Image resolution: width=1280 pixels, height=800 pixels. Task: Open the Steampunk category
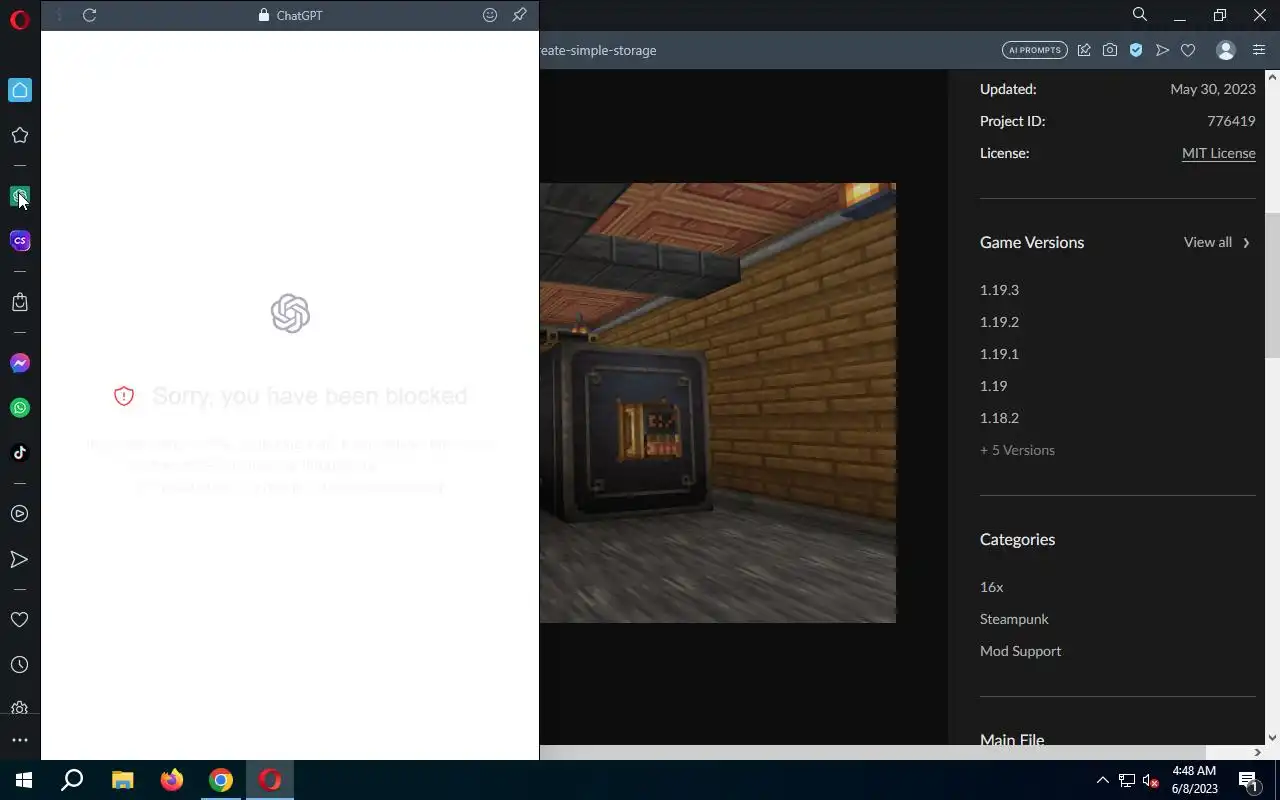pos(1014,619)
